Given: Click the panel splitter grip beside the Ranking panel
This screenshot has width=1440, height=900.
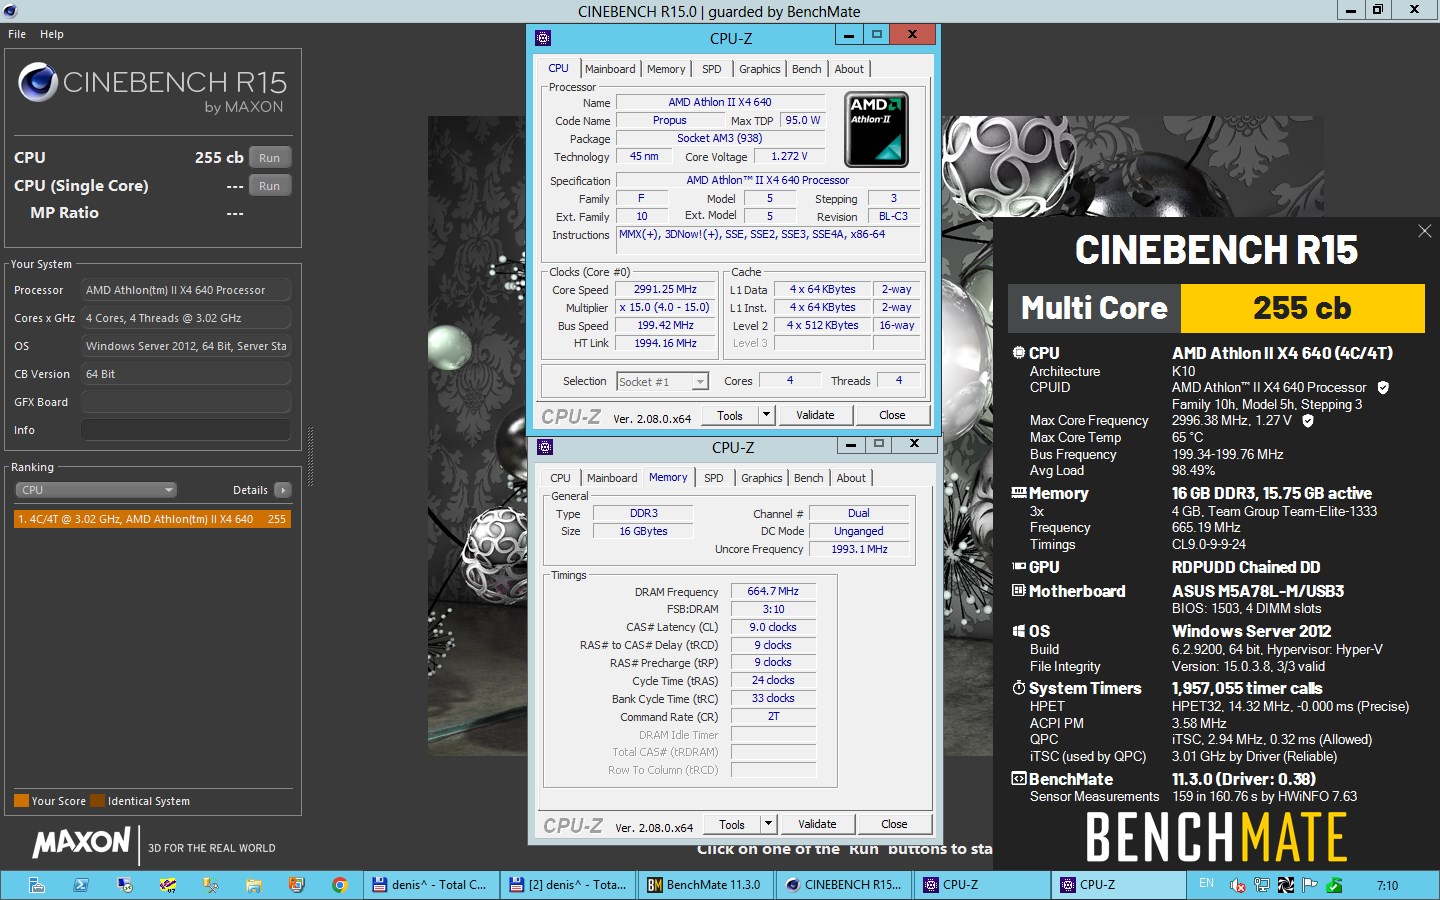Looking at the screenshot, I should coord(310,457).
